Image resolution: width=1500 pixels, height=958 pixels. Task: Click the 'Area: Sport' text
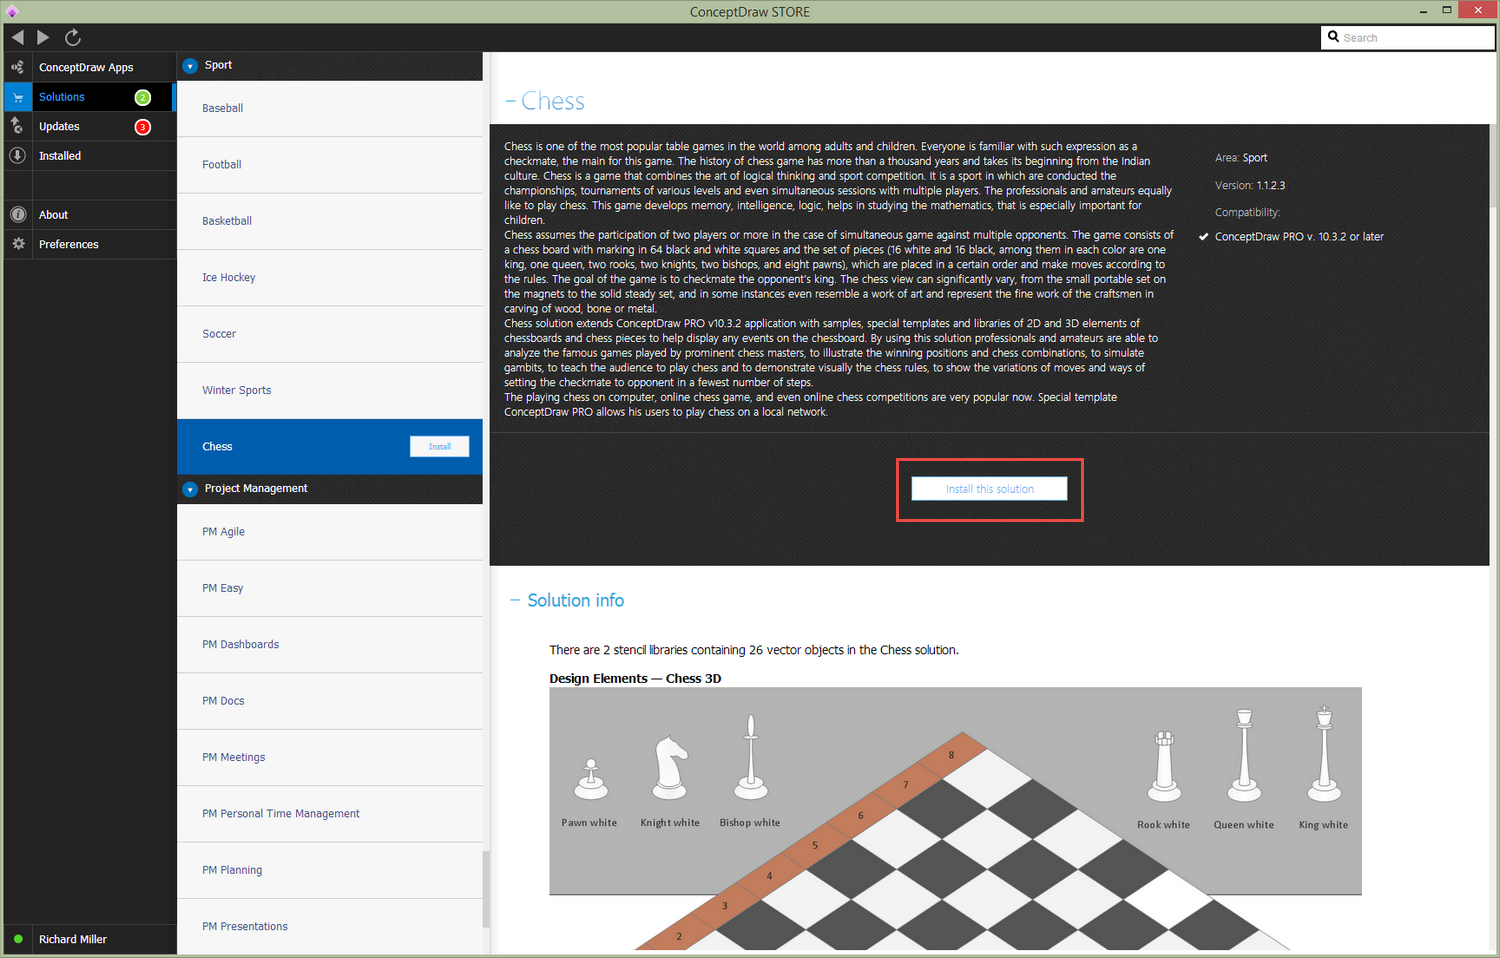point(1241,158)
